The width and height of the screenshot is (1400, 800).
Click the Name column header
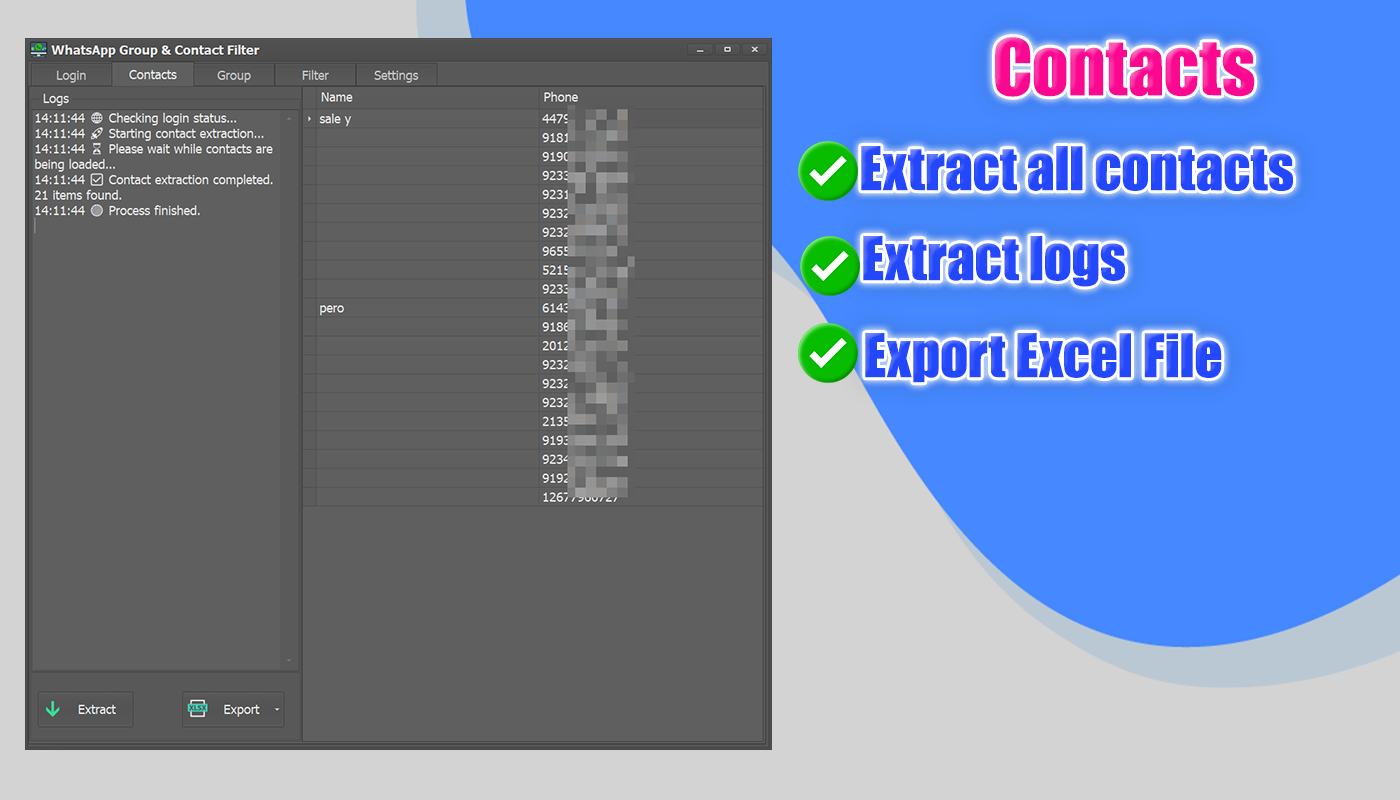[x=427, y=97]
